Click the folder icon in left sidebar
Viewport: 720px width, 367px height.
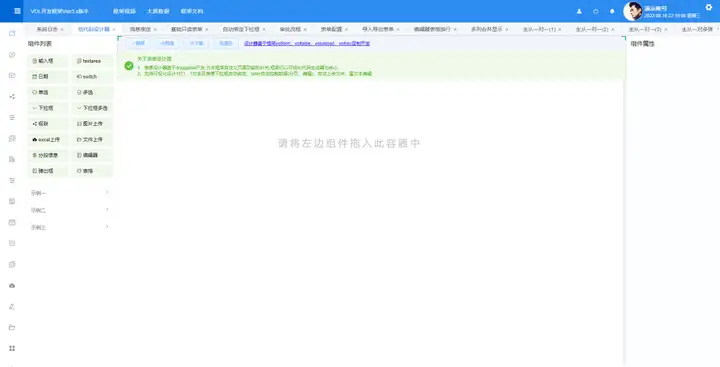12,327
